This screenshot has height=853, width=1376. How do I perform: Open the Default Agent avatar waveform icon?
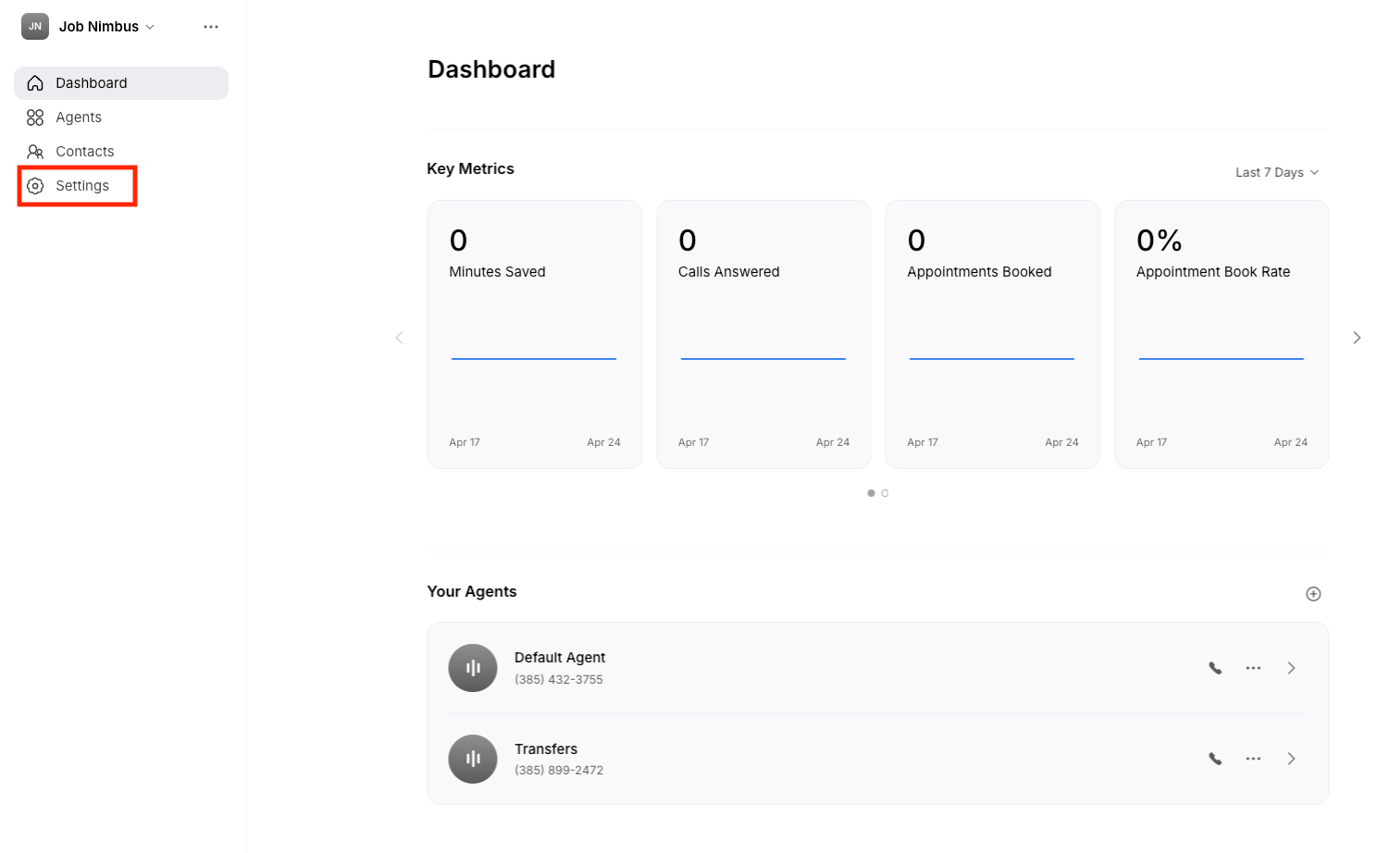click(x=472, y=667)
